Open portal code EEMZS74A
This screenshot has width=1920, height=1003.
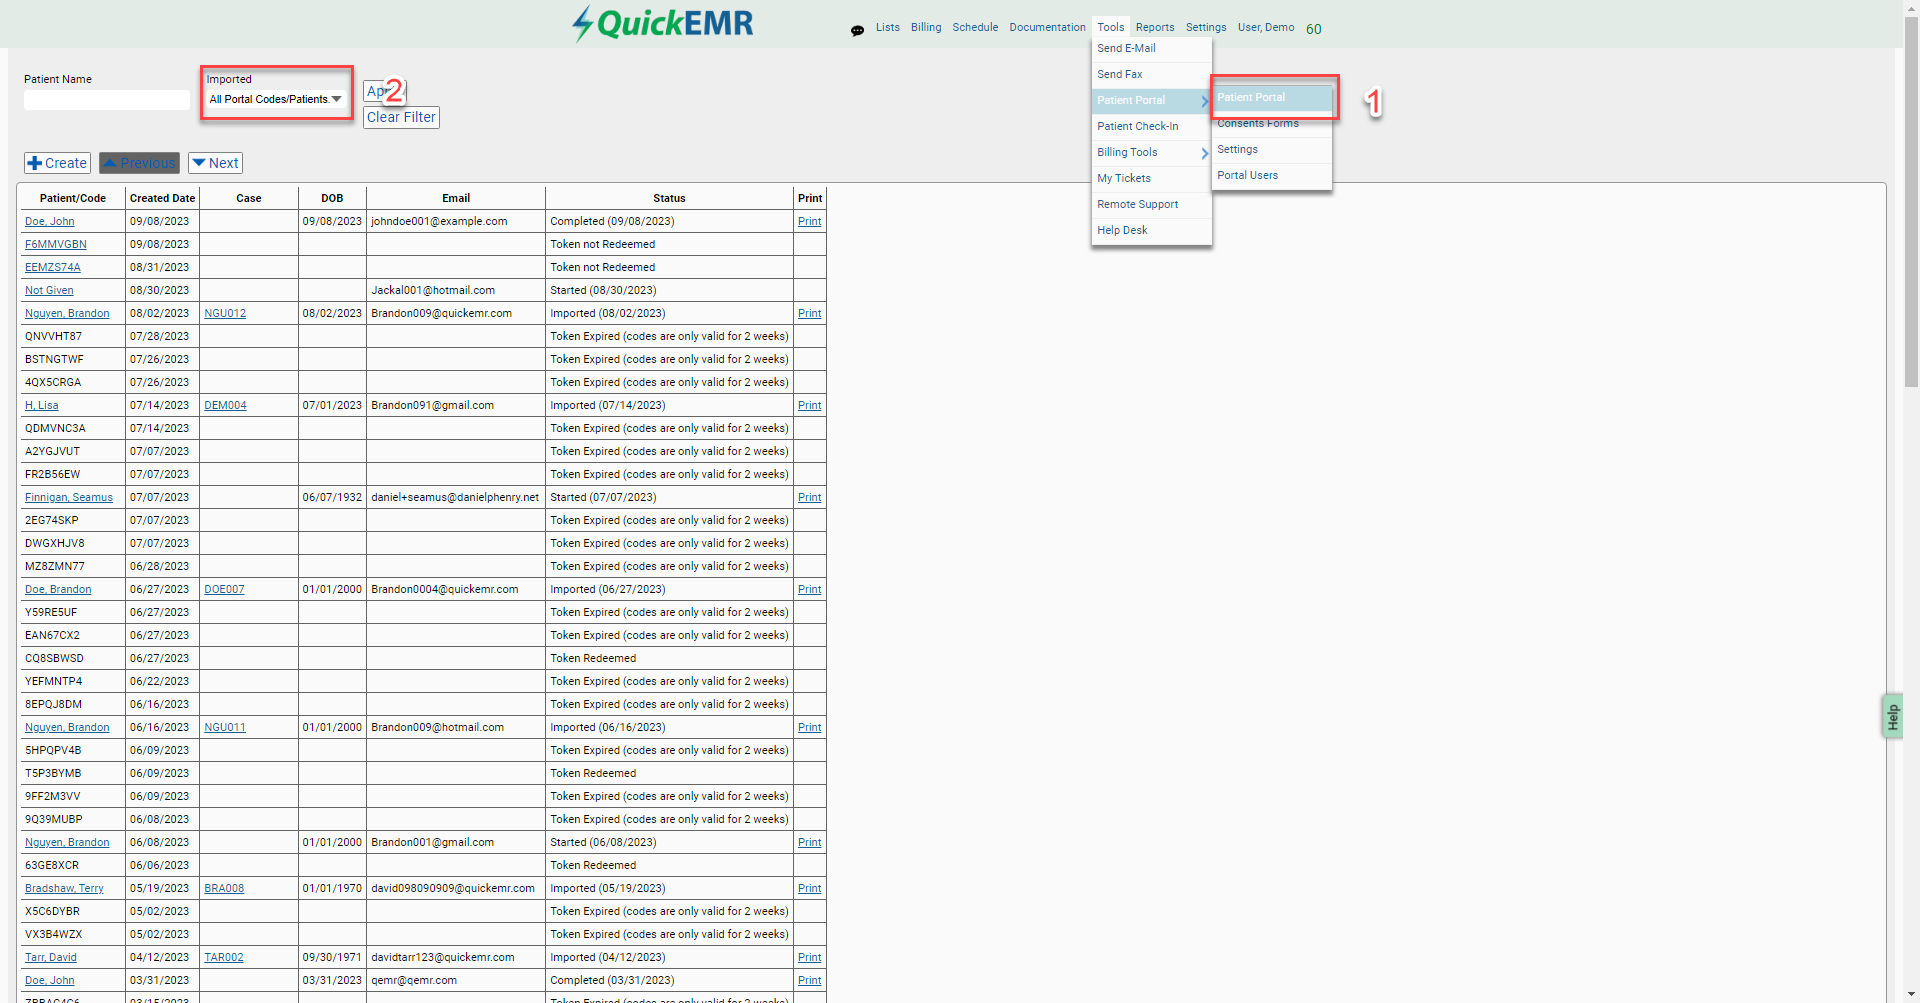53,267
